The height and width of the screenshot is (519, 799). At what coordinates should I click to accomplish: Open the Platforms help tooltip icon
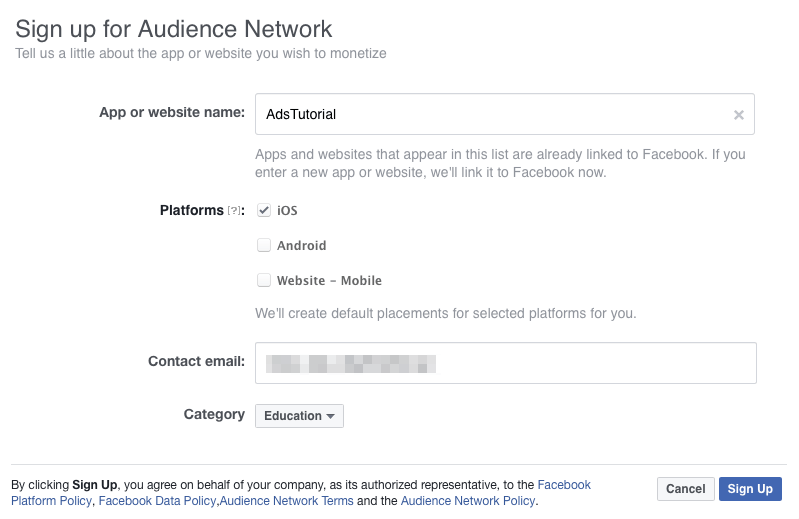[x=235, y=211]
